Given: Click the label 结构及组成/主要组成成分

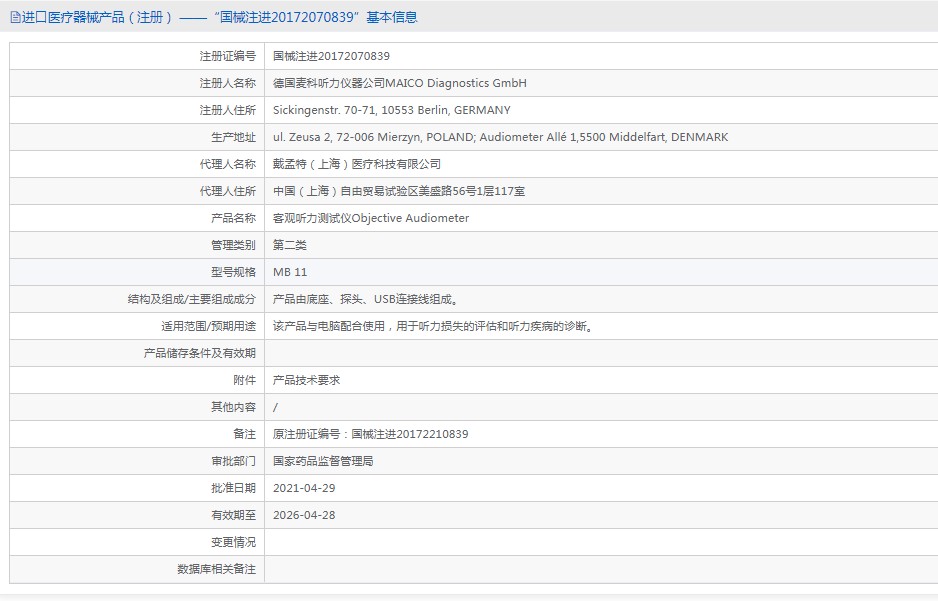Looking at the screenshot, I should pyautogui.click(x=191, y=299).
